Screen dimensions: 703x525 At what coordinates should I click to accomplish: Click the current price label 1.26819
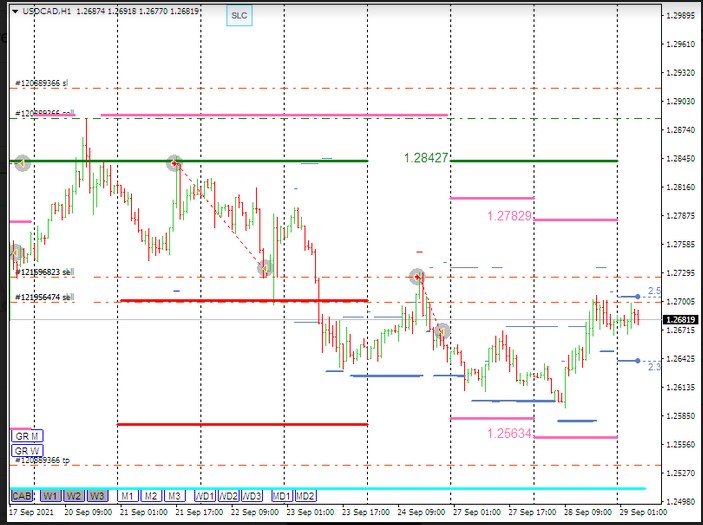coord(682,320)
